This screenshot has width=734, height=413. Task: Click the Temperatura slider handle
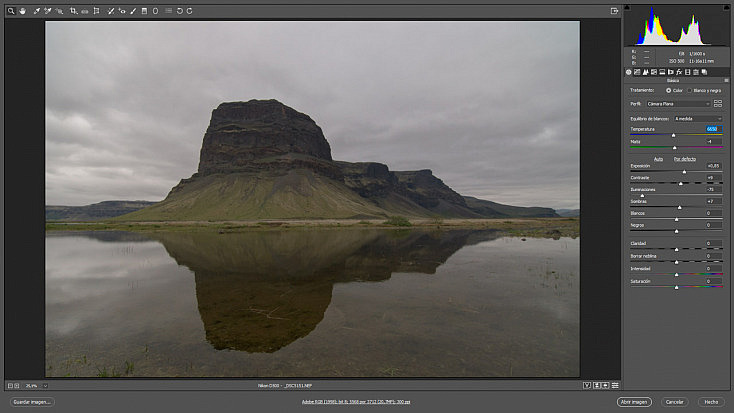point(674,135)
